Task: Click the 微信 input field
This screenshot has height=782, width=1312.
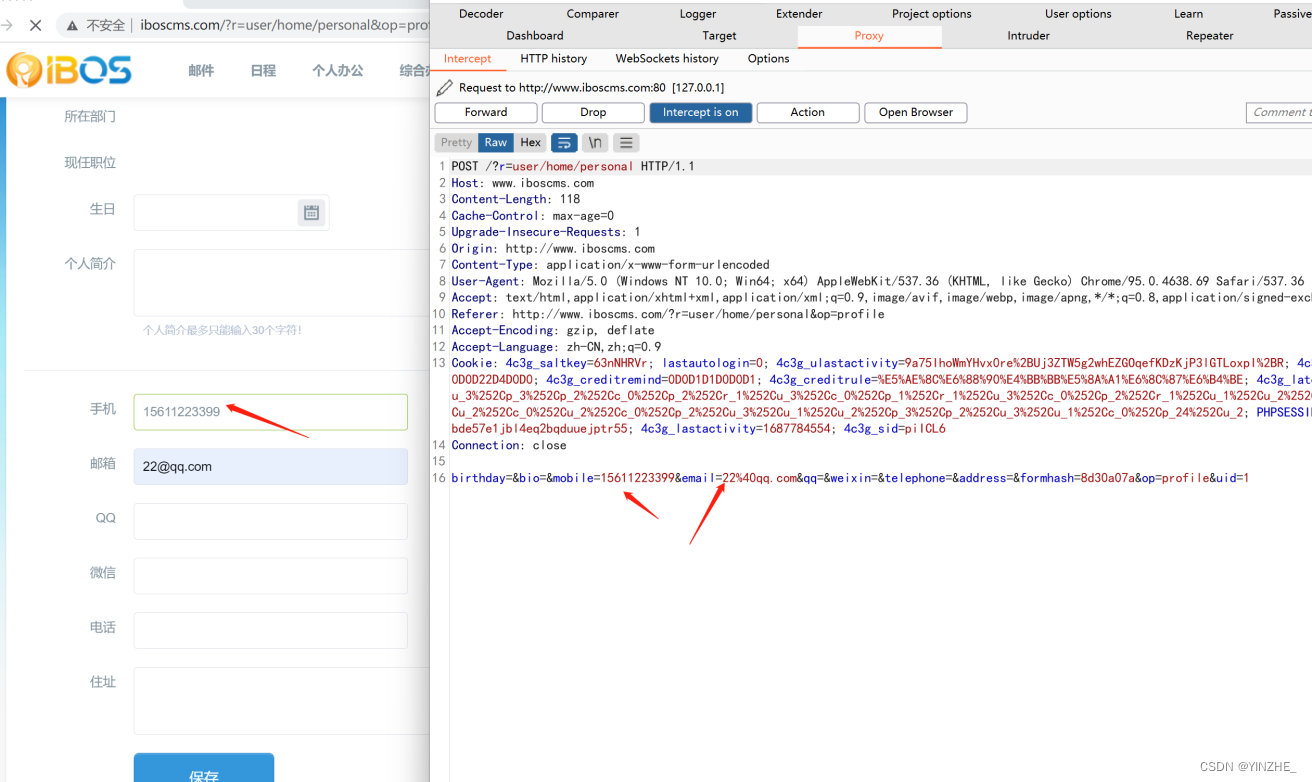Action: click(x=270, y=576)
